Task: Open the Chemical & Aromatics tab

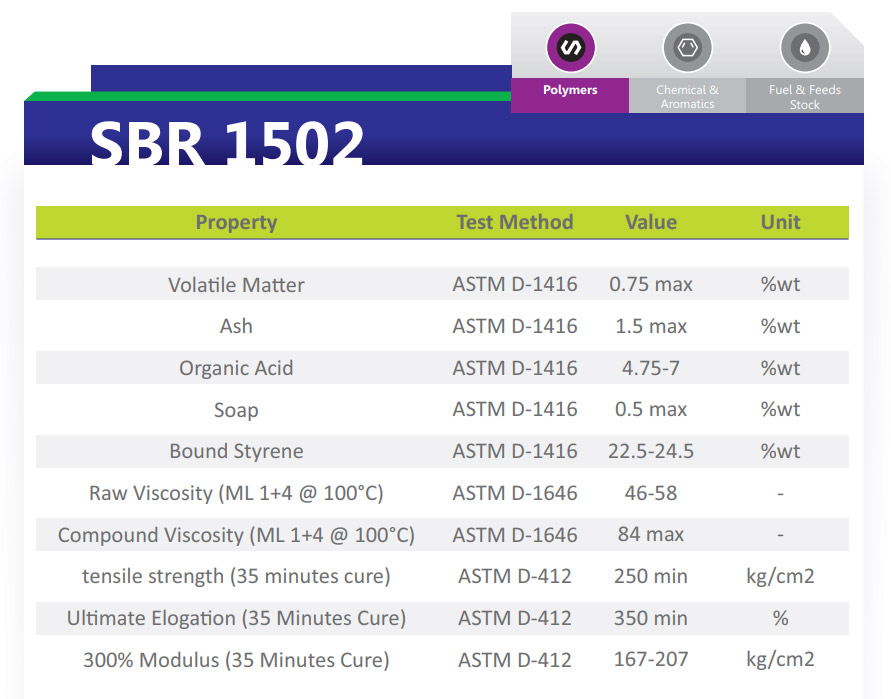Action: pyautogui.click(x=687, y=97)
